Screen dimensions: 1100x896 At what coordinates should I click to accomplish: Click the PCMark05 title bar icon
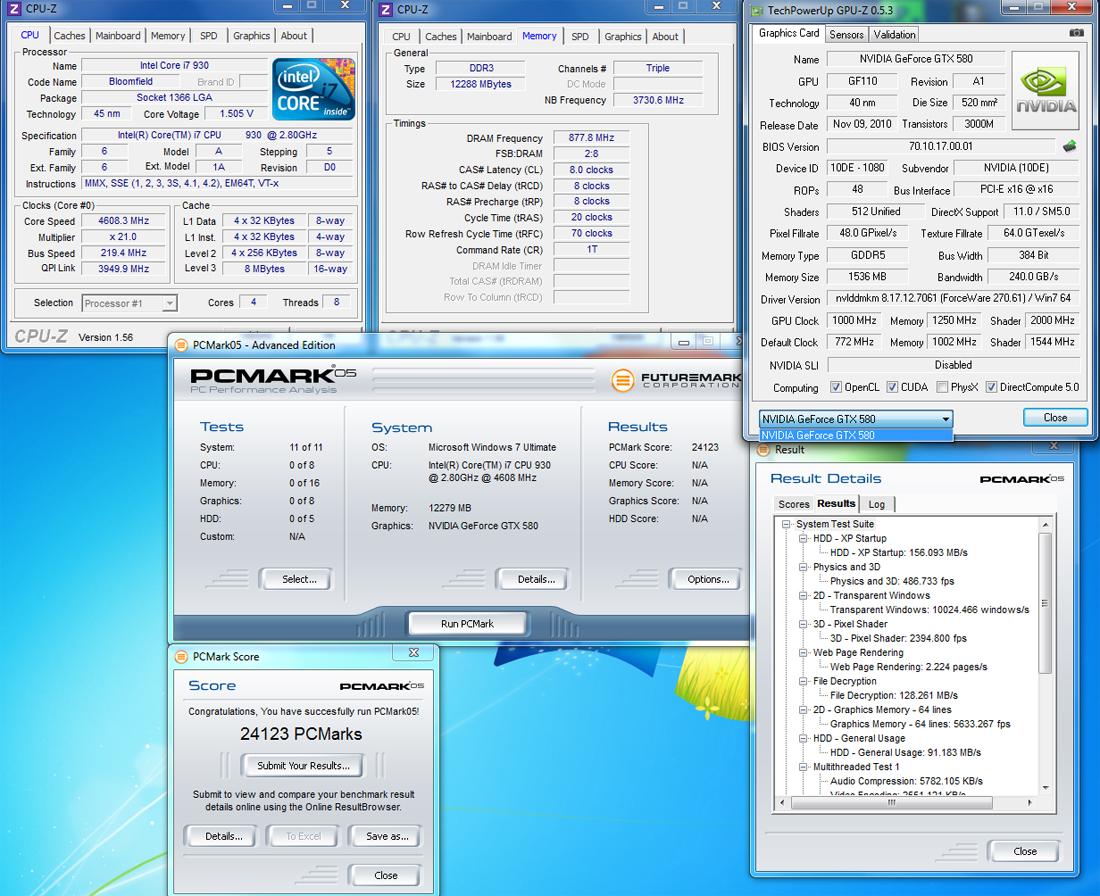181,345
